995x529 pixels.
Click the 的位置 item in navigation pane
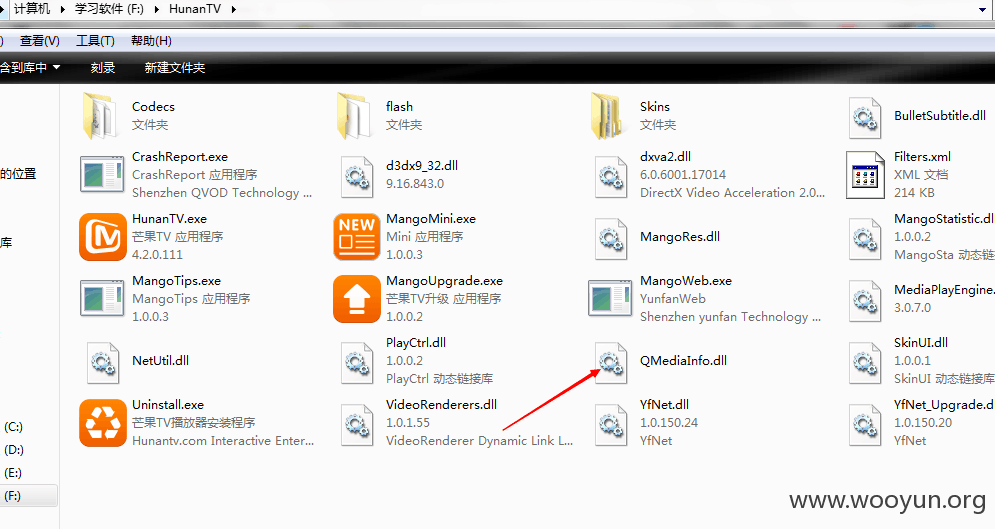click(x=18, y=174)
